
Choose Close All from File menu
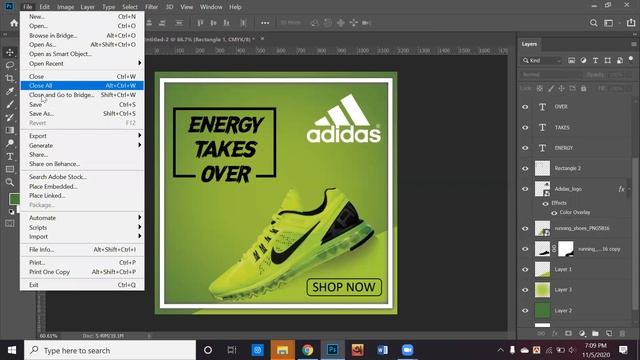(82, 85)
